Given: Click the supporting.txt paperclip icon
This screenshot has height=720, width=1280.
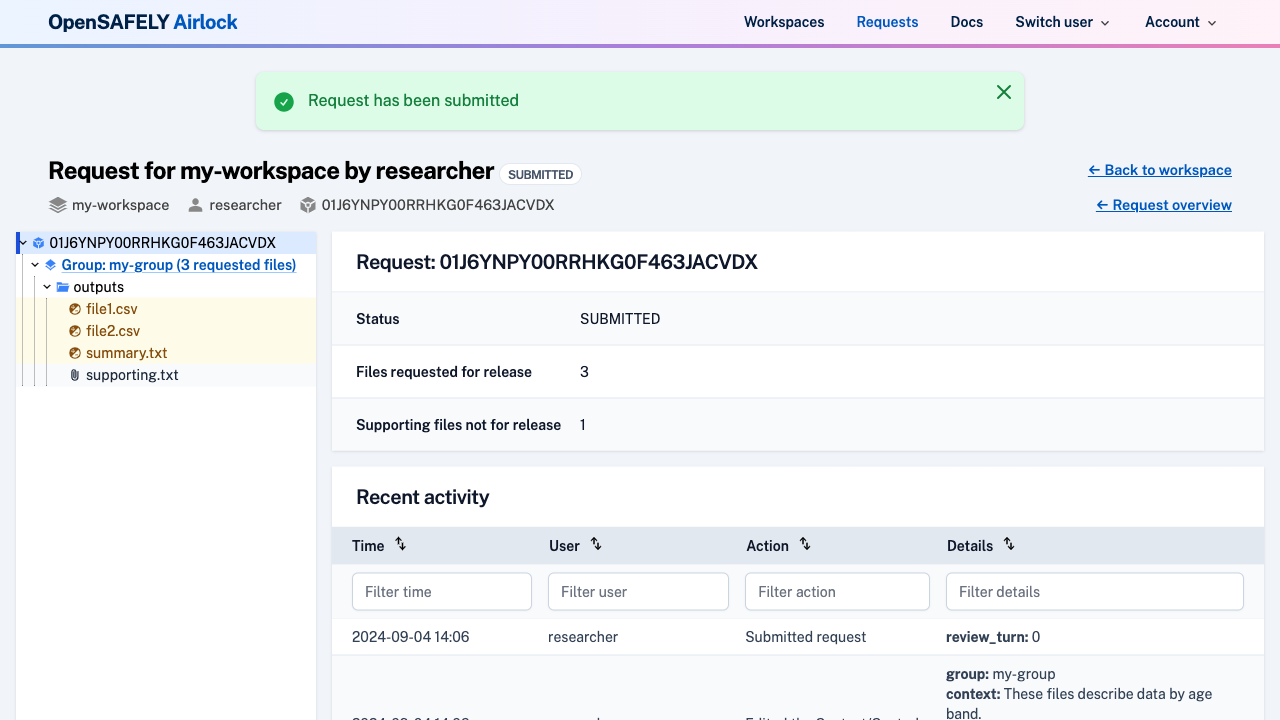Looking at the screenshot, I should click(75, 375).
